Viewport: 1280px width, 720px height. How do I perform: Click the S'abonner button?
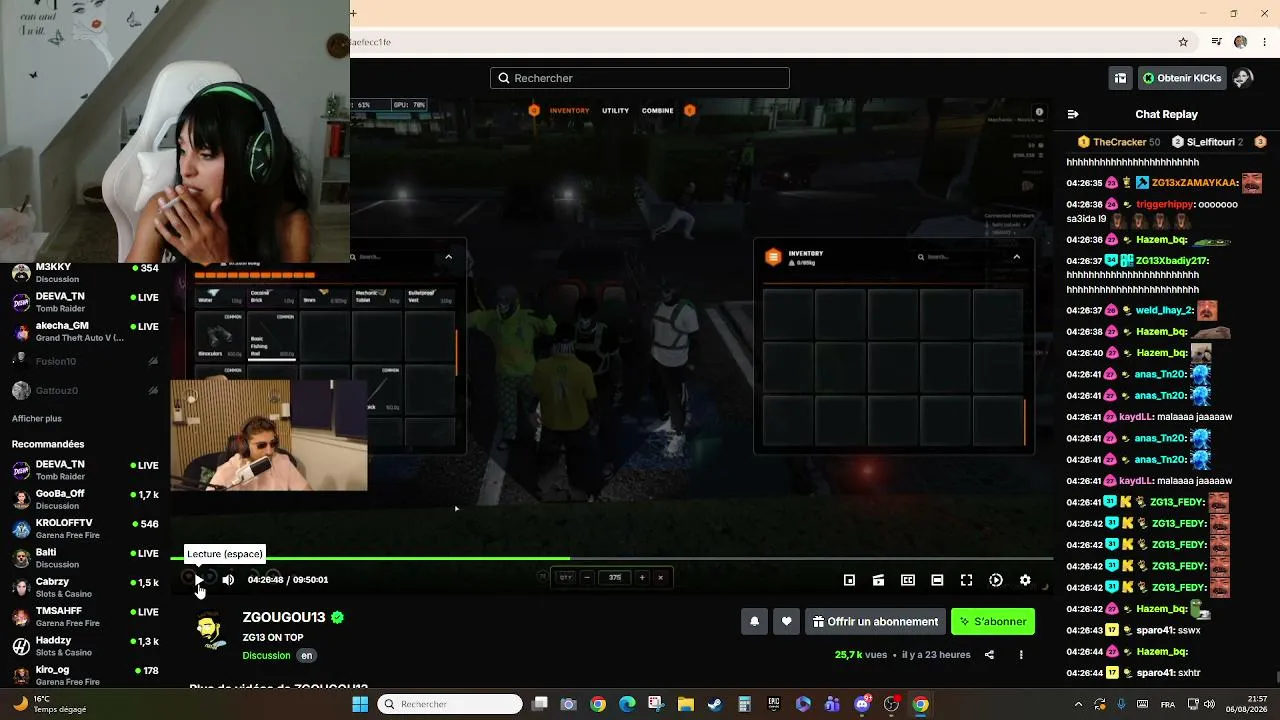(x=993, y=622)
